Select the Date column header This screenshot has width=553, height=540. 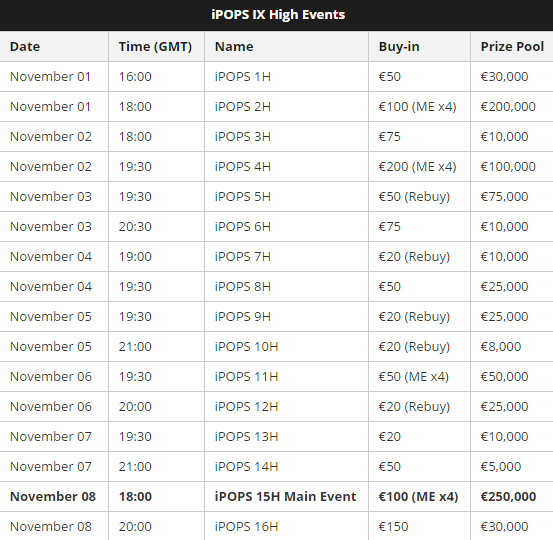[x=25, y=47]
